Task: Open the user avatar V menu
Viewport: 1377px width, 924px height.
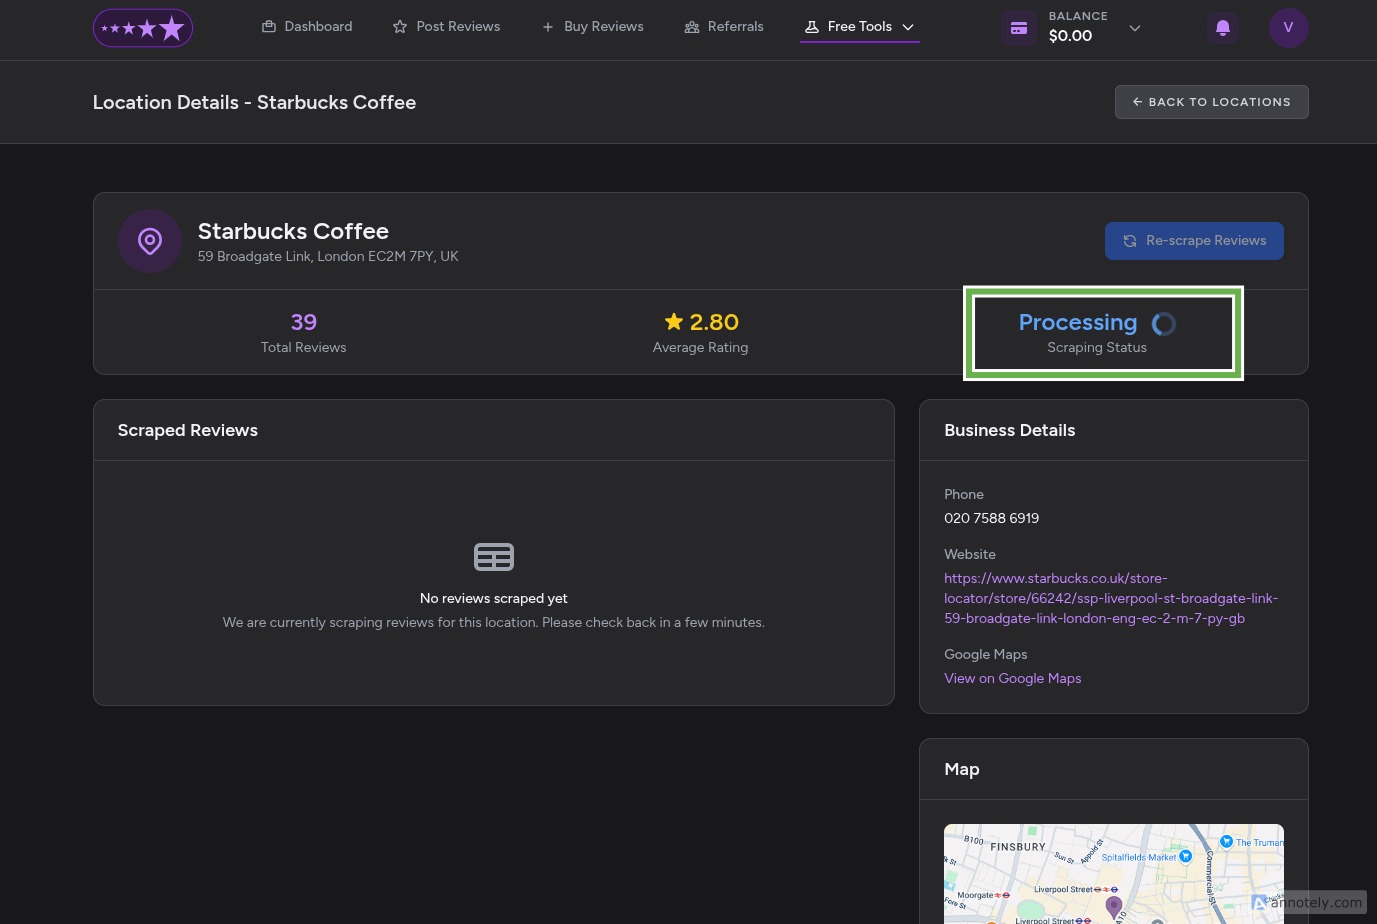Action: pos(1288,28)
